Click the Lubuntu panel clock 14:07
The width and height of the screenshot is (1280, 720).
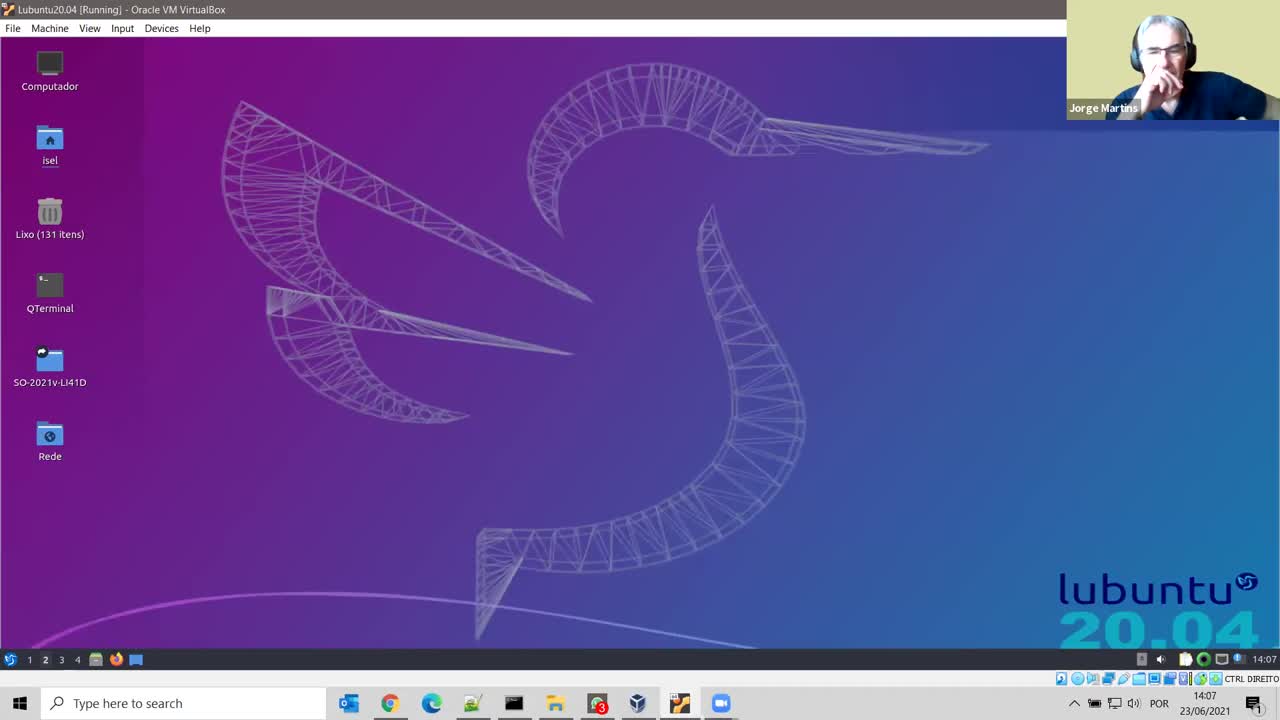[1264, 659]
